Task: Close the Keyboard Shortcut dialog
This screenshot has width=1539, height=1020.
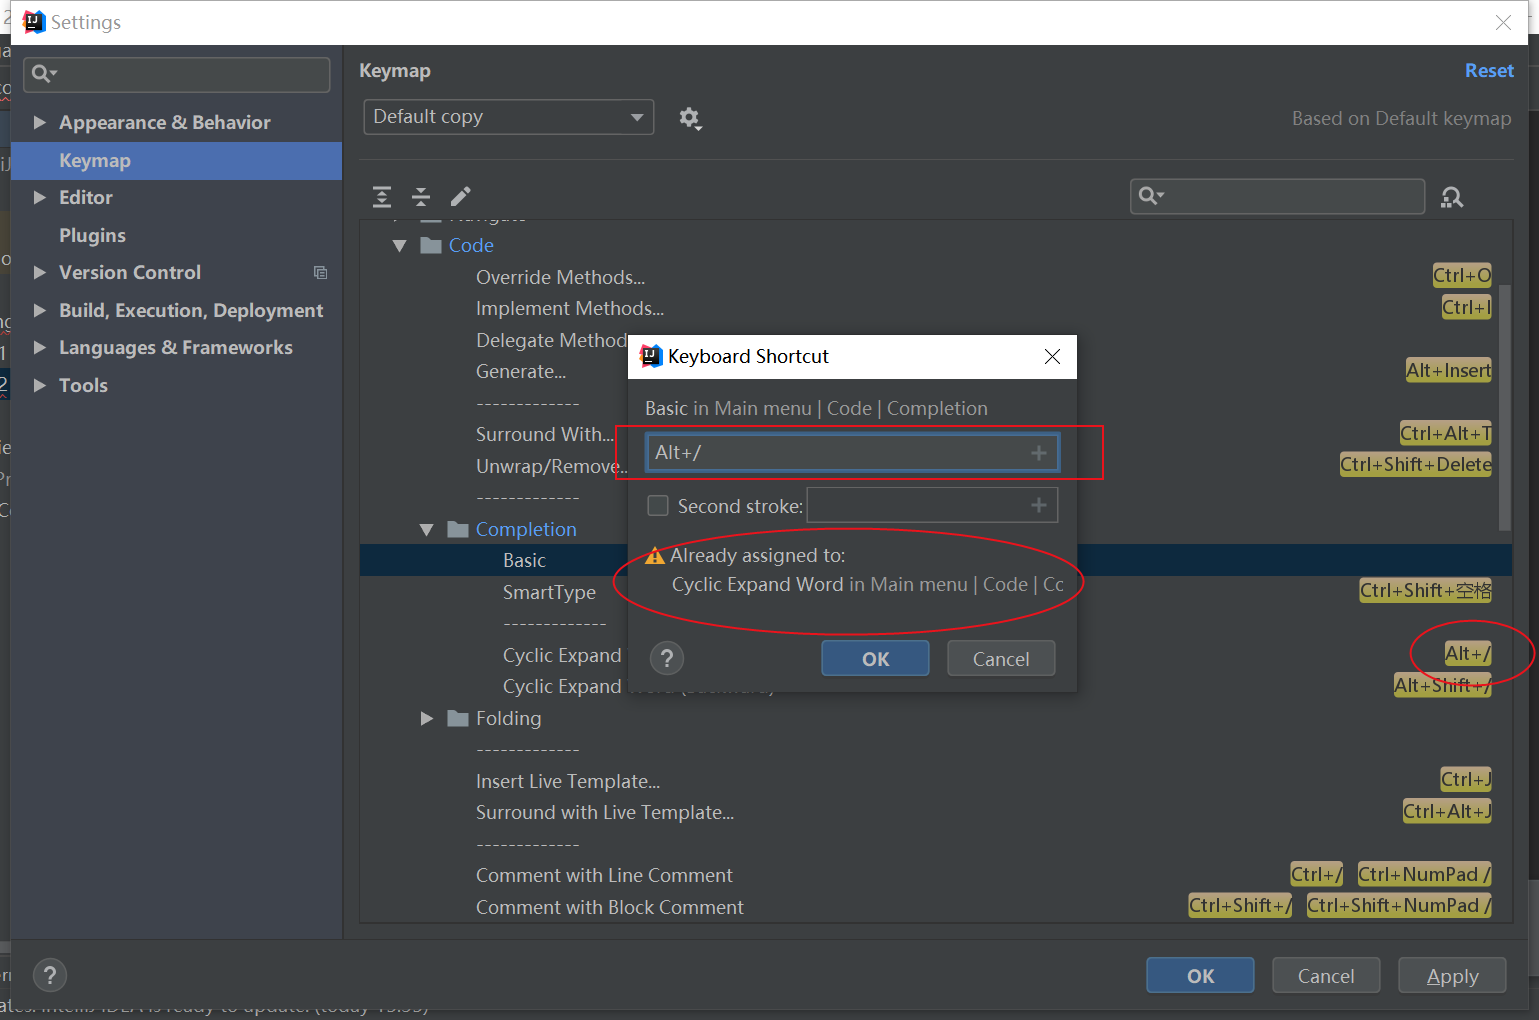Action: (1052, 357)
